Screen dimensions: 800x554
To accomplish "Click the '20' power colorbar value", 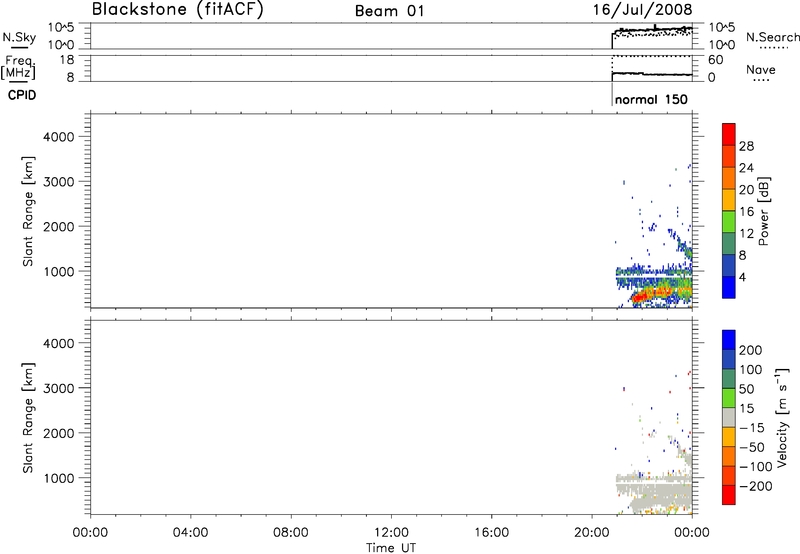I will point(746,190).
